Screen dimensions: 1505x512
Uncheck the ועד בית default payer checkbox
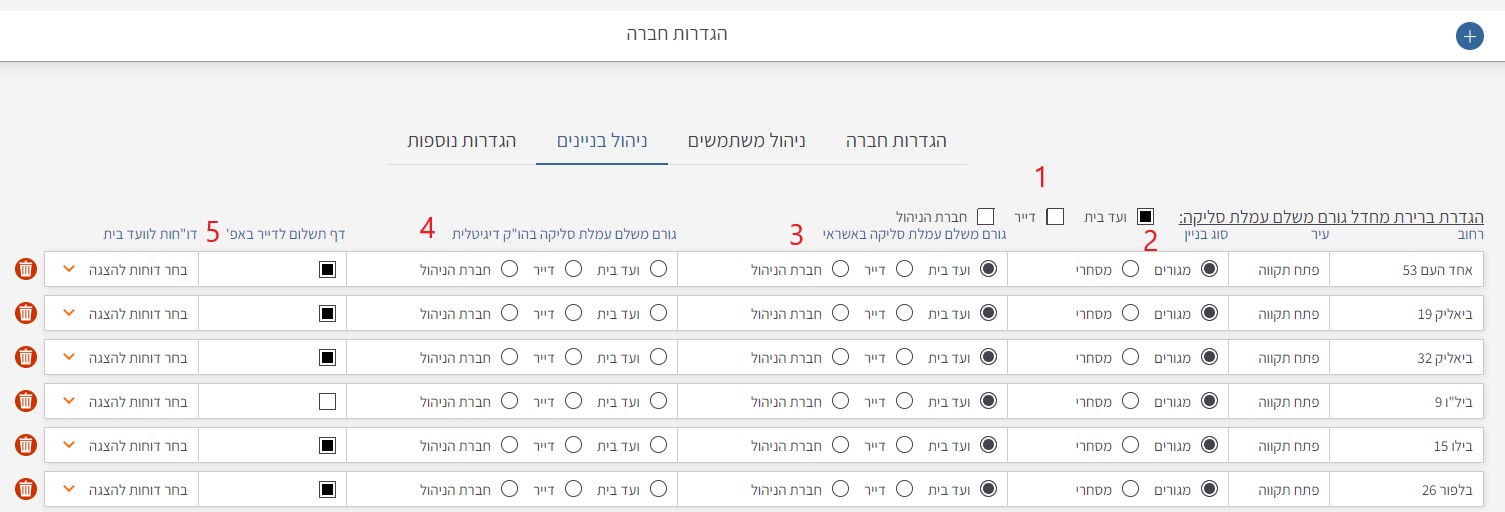coord(1145,216)
